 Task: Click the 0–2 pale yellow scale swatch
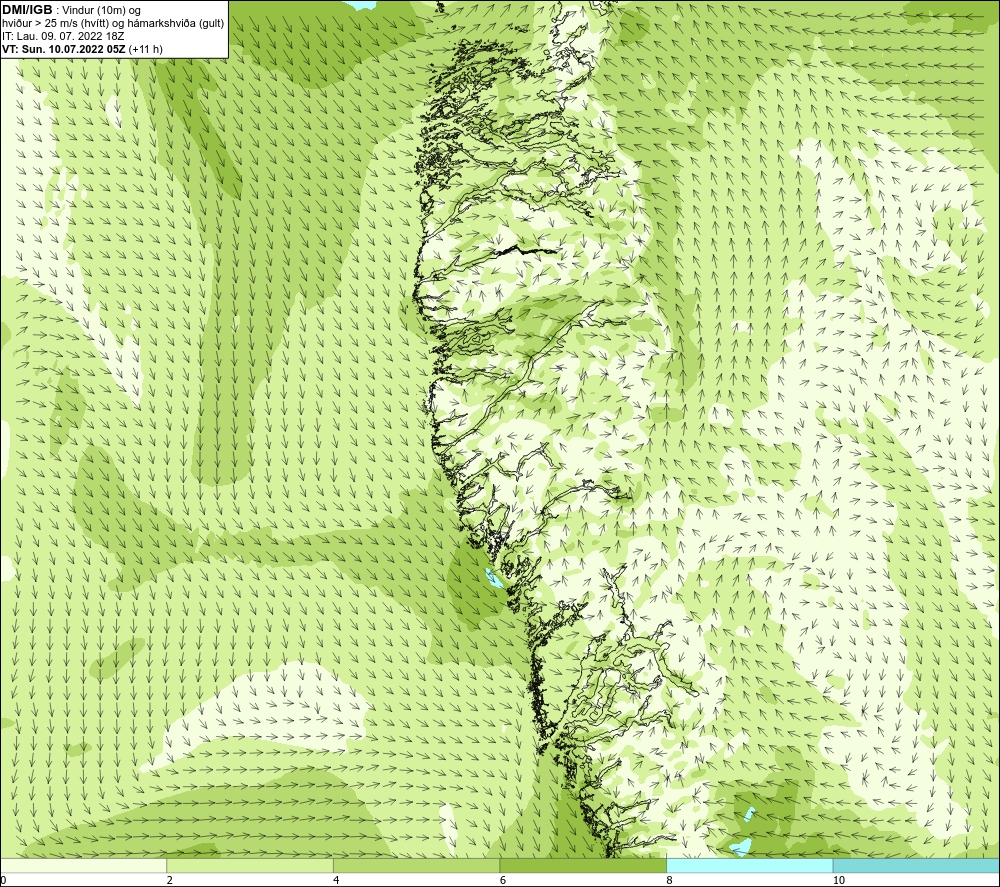tap(84, 865)
